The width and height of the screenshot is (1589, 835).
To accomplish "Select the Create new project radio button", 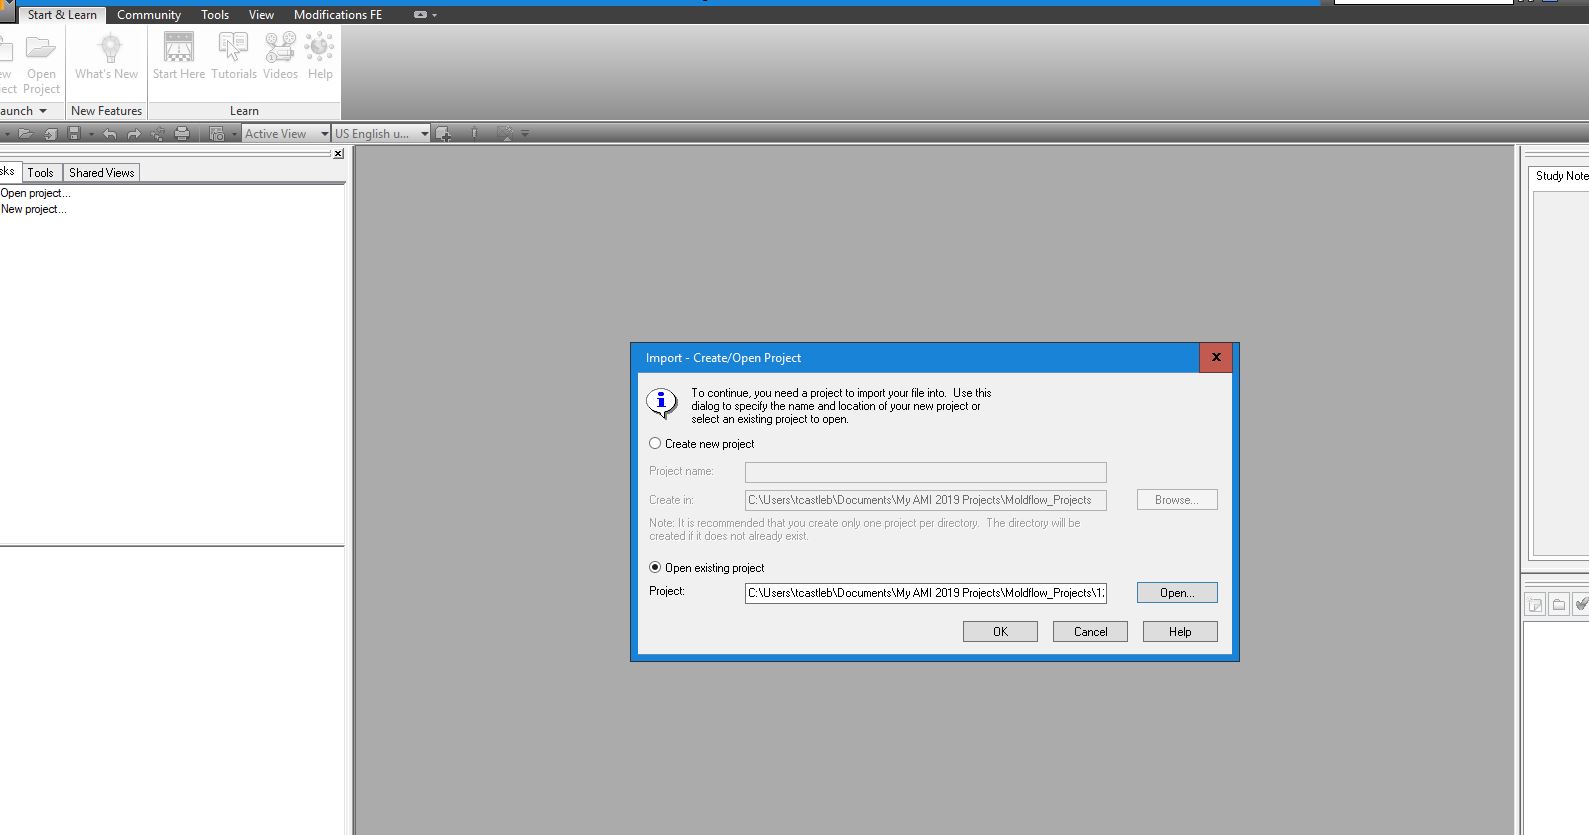I will coord(655,443).
